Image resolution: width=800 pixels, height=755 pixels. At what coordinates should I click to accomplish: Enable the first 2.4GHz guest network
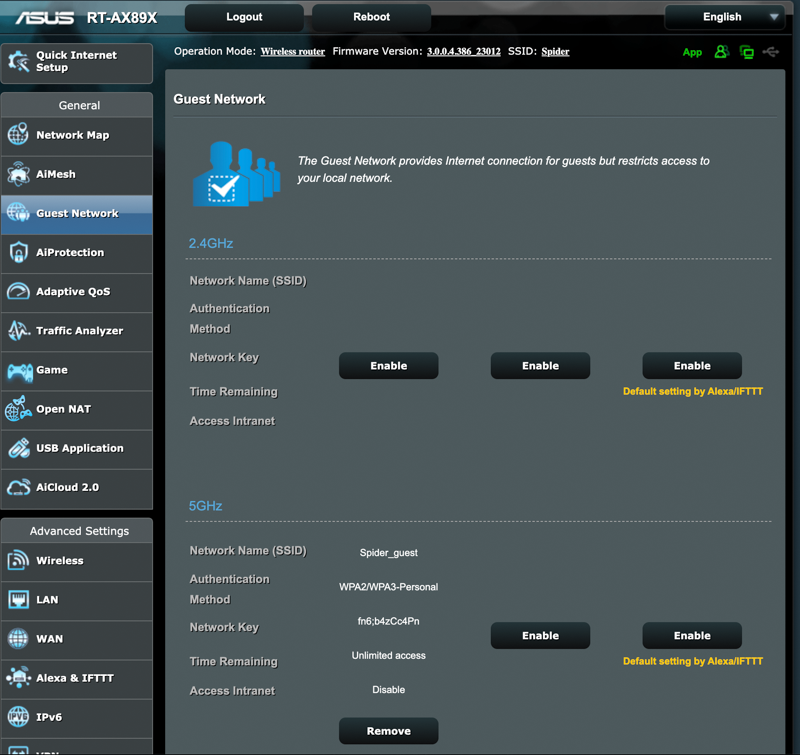(388, 366)
